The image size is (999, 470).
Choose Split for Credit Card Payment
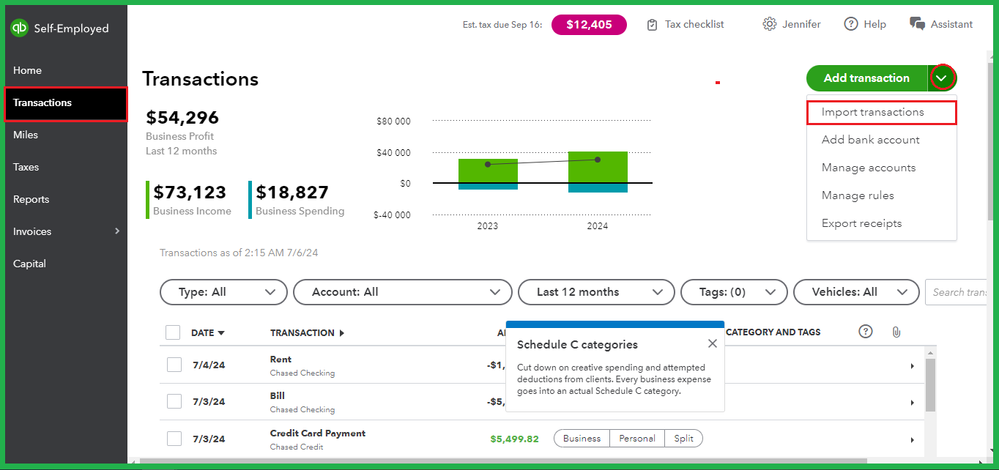click(x=684, y=438)
